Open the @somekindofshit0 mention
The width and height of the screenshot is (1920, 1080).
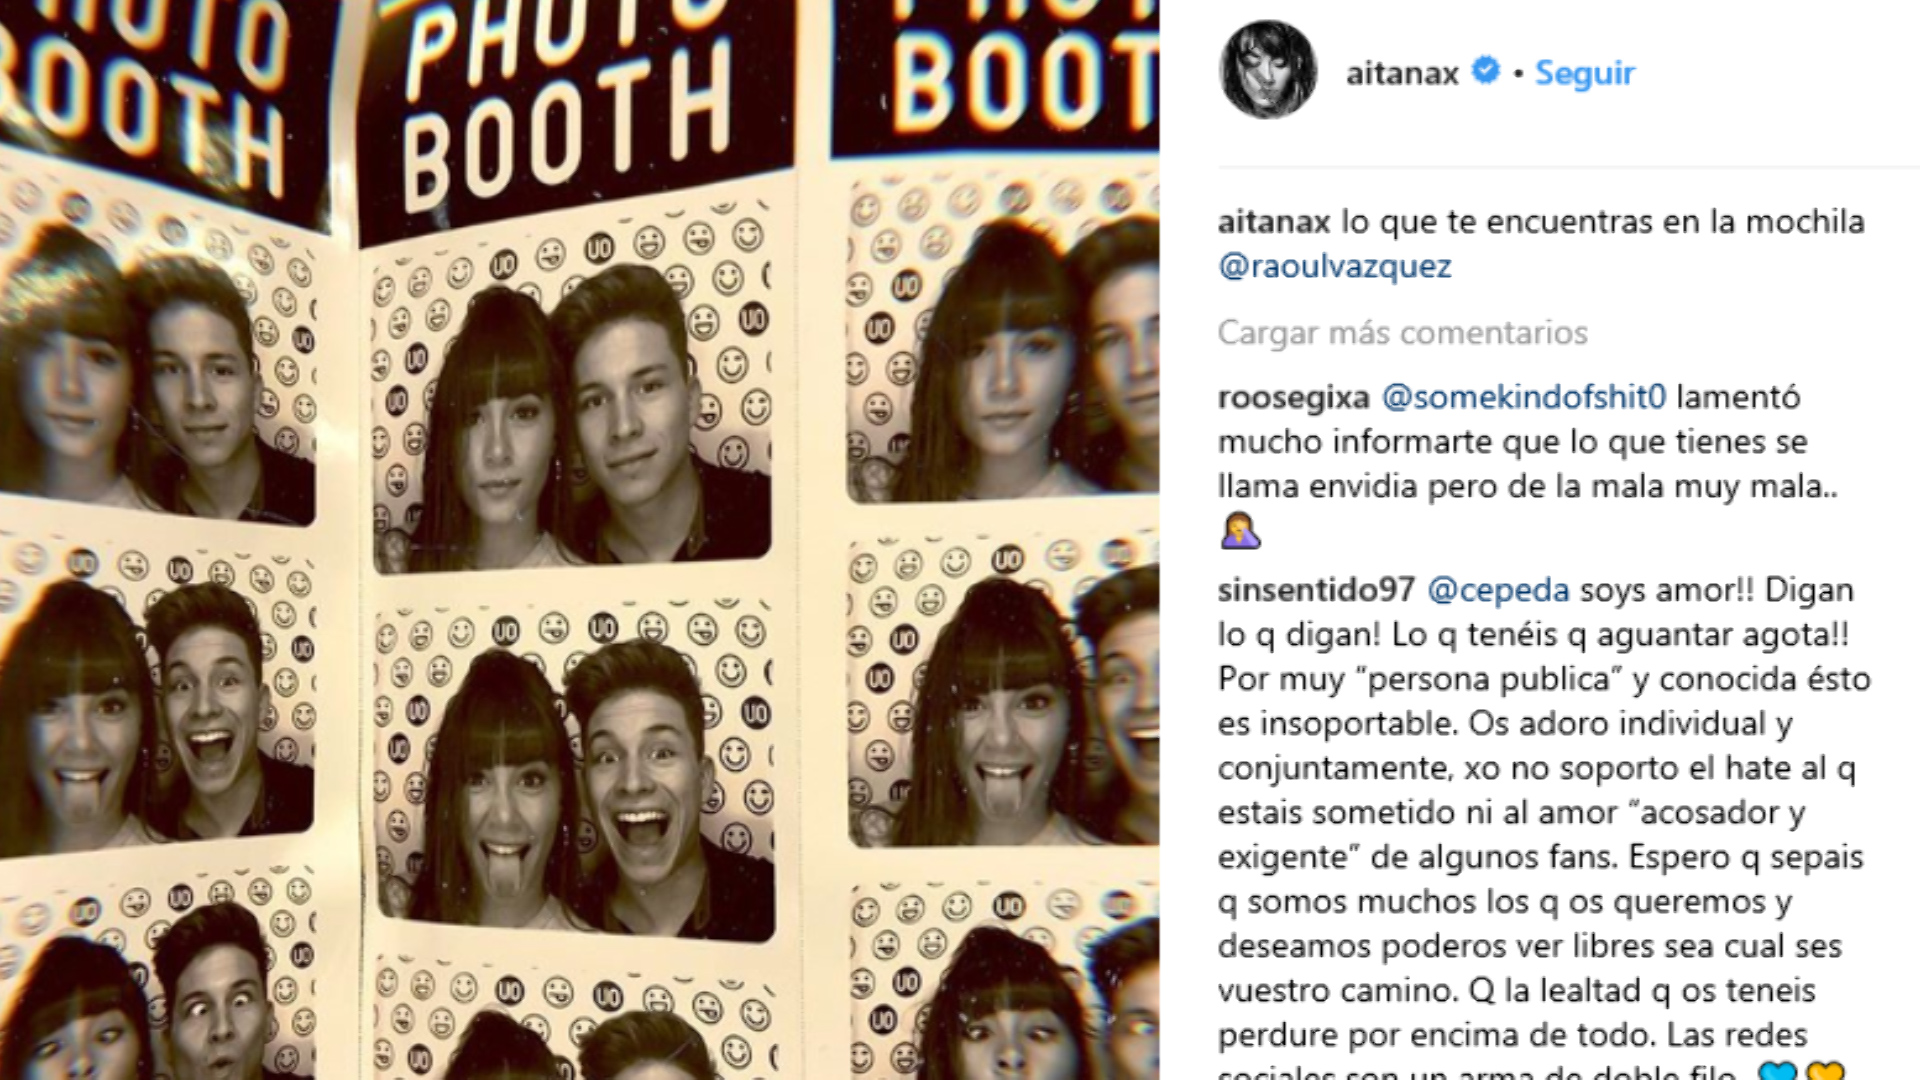click(x=1524, y=397)
